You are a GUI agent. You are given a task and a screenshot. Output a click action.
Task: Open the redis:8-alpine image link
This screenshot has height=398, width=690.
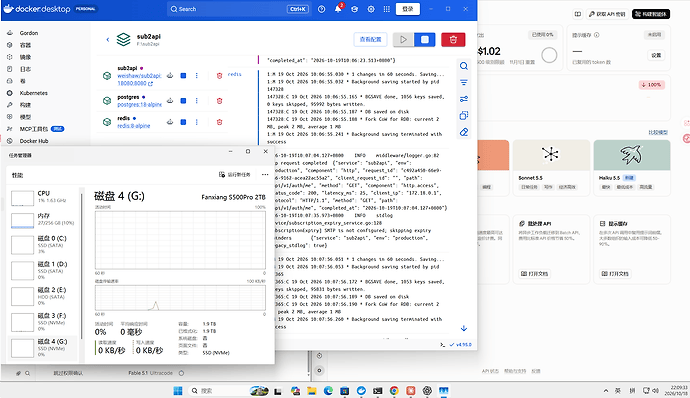pyautogui.click(x=133, y=126)
